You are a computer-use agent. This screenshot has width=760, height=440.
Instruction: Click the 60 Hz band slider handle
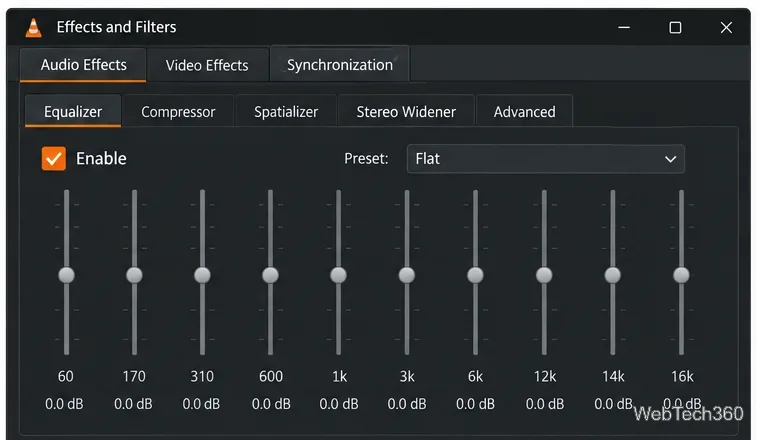[66, 275]
